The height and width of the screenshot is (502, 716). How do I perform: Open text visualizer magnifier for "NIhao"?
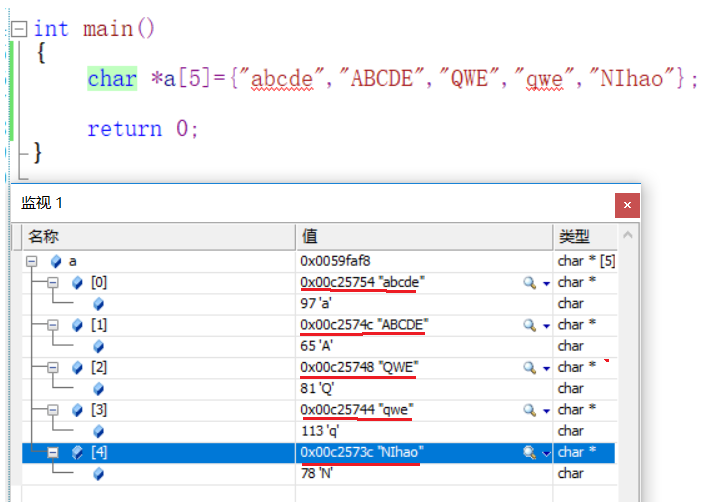tap(529, 453)
